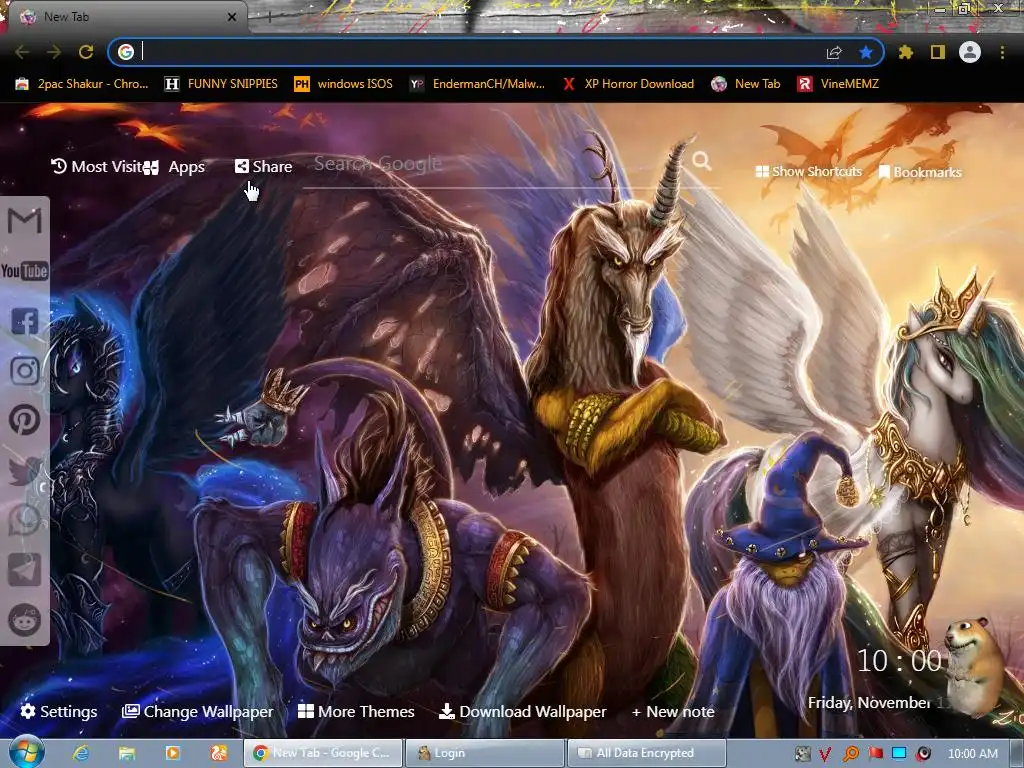Viewport: 1024px width, 768px height.
Task: Open the VineMEMZ bookmark
Action: click(x=838, y=84)
